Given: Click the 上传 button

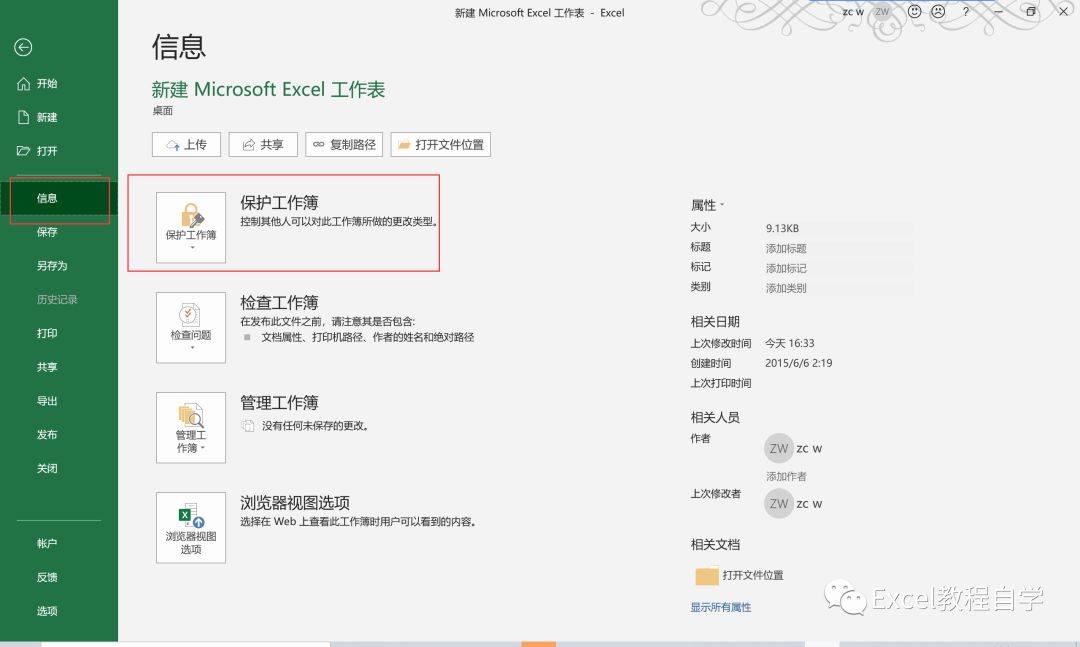Looking at the screenshot, I should (x=186, y=145).
